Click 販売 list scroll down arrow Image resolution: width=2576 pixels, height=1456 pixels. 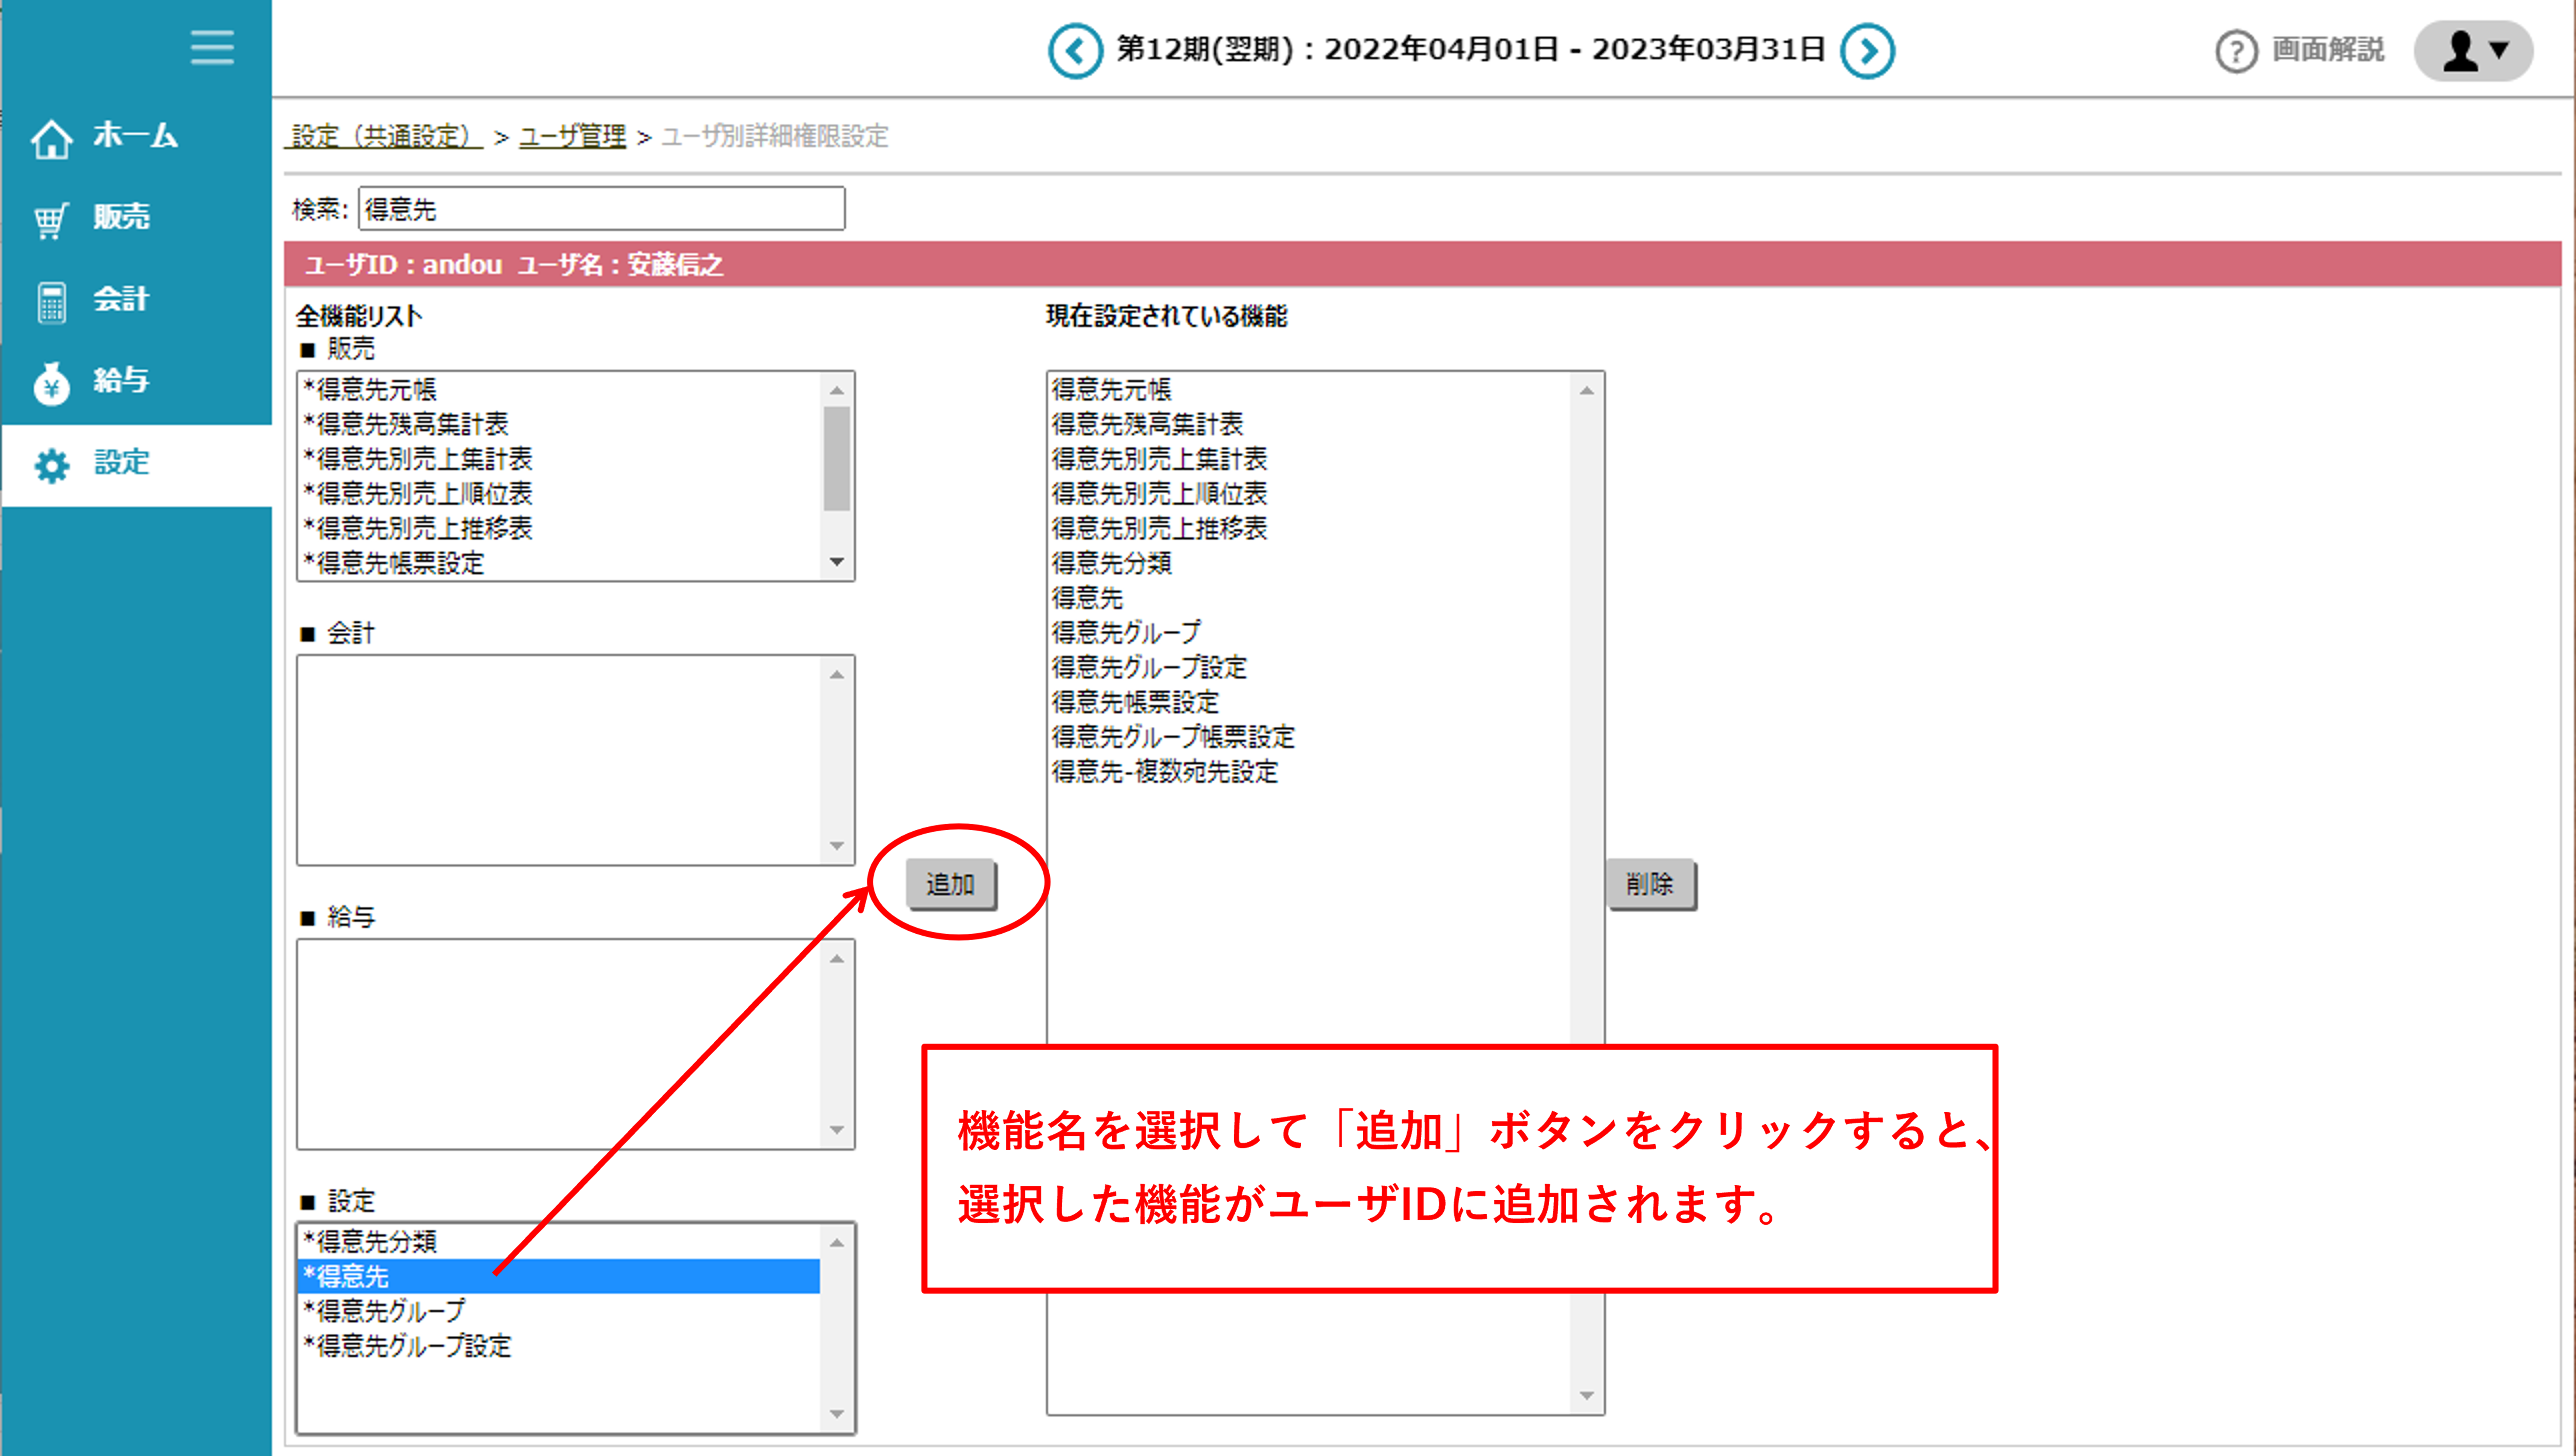pos(837,562)
